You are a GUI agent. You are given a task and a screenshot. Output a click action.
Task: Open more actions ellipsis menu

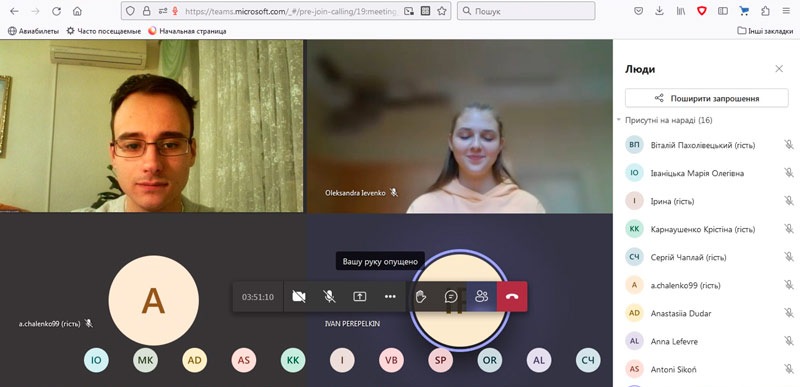click(390, 296)
